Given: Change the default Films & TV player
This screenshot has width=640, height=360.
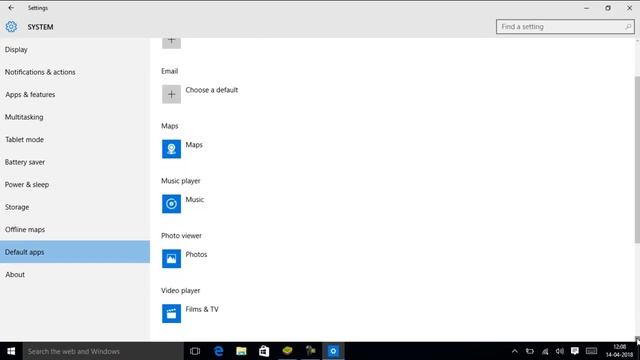Looking at the screenshot, I should 202,309.
